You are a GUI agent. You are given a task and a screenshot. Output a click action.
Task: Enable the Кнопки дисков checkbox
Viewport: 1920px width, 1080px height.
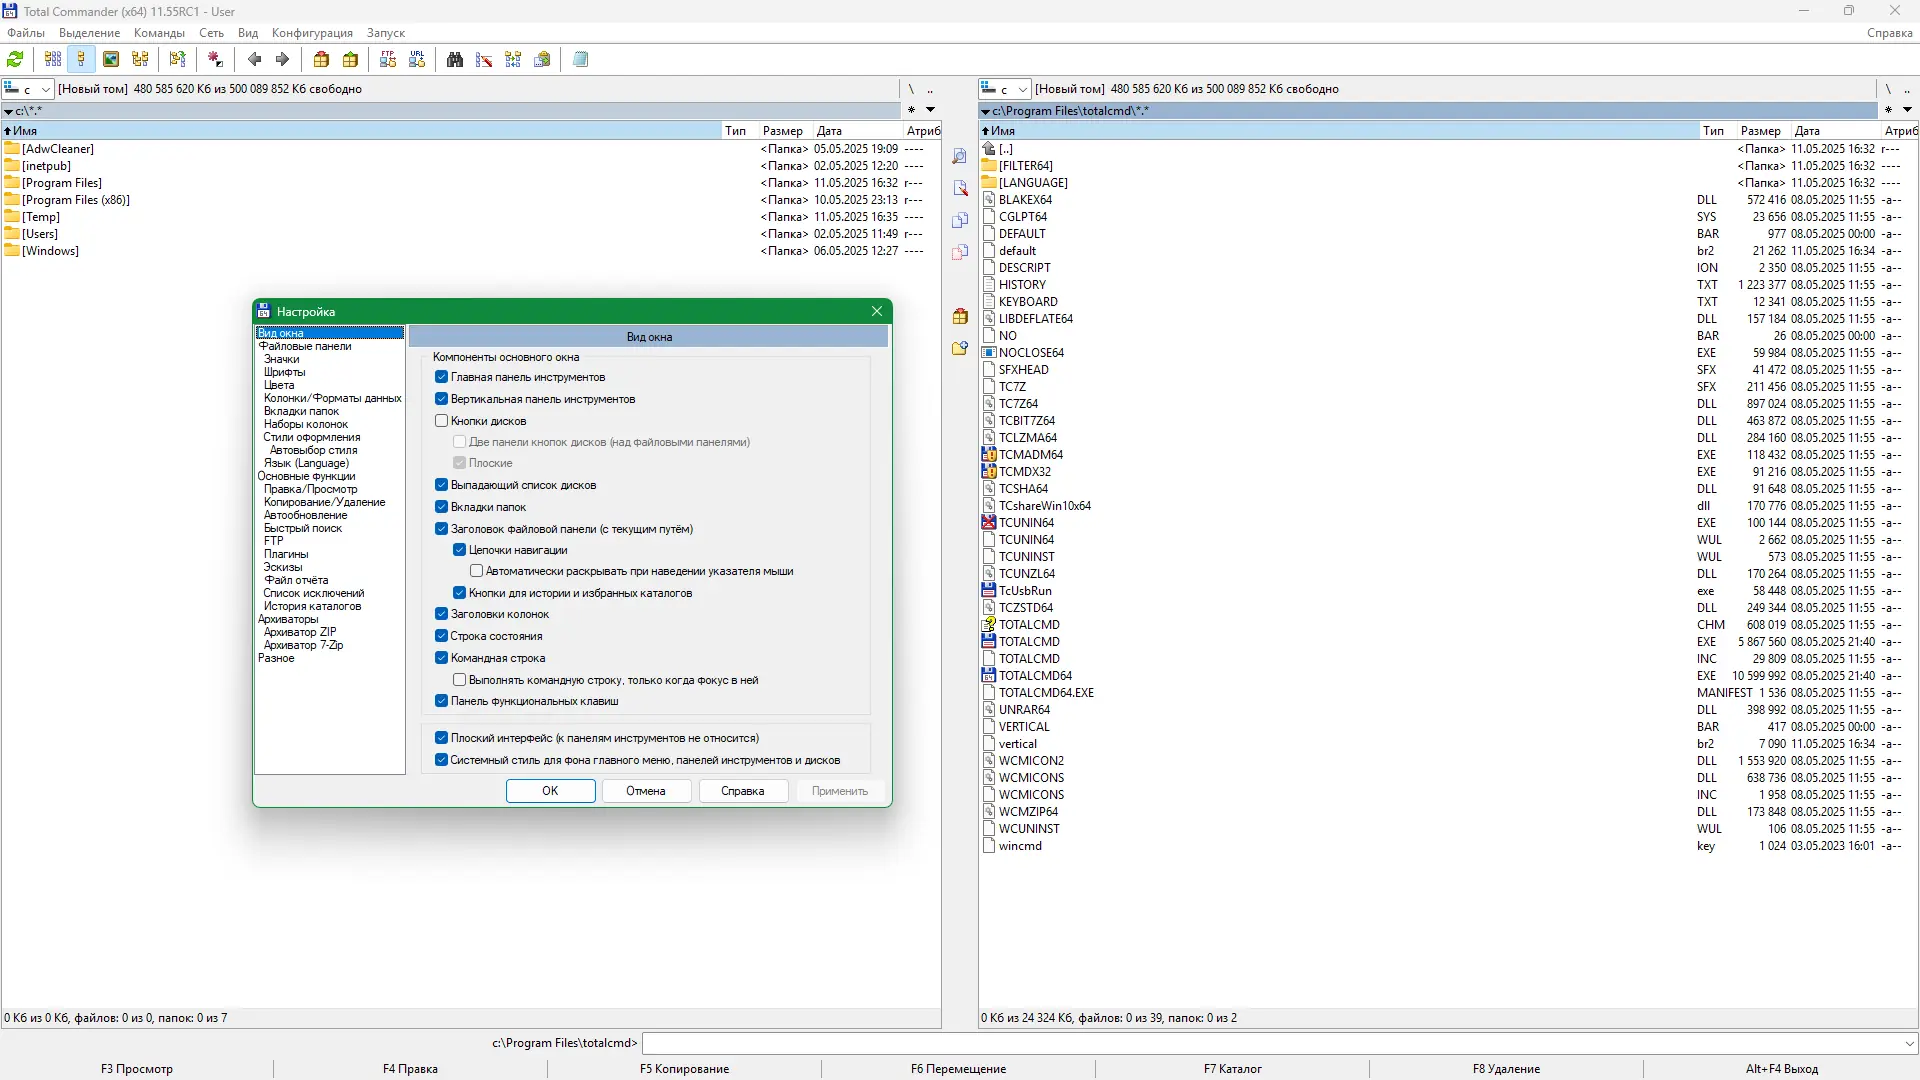point(441,421)
